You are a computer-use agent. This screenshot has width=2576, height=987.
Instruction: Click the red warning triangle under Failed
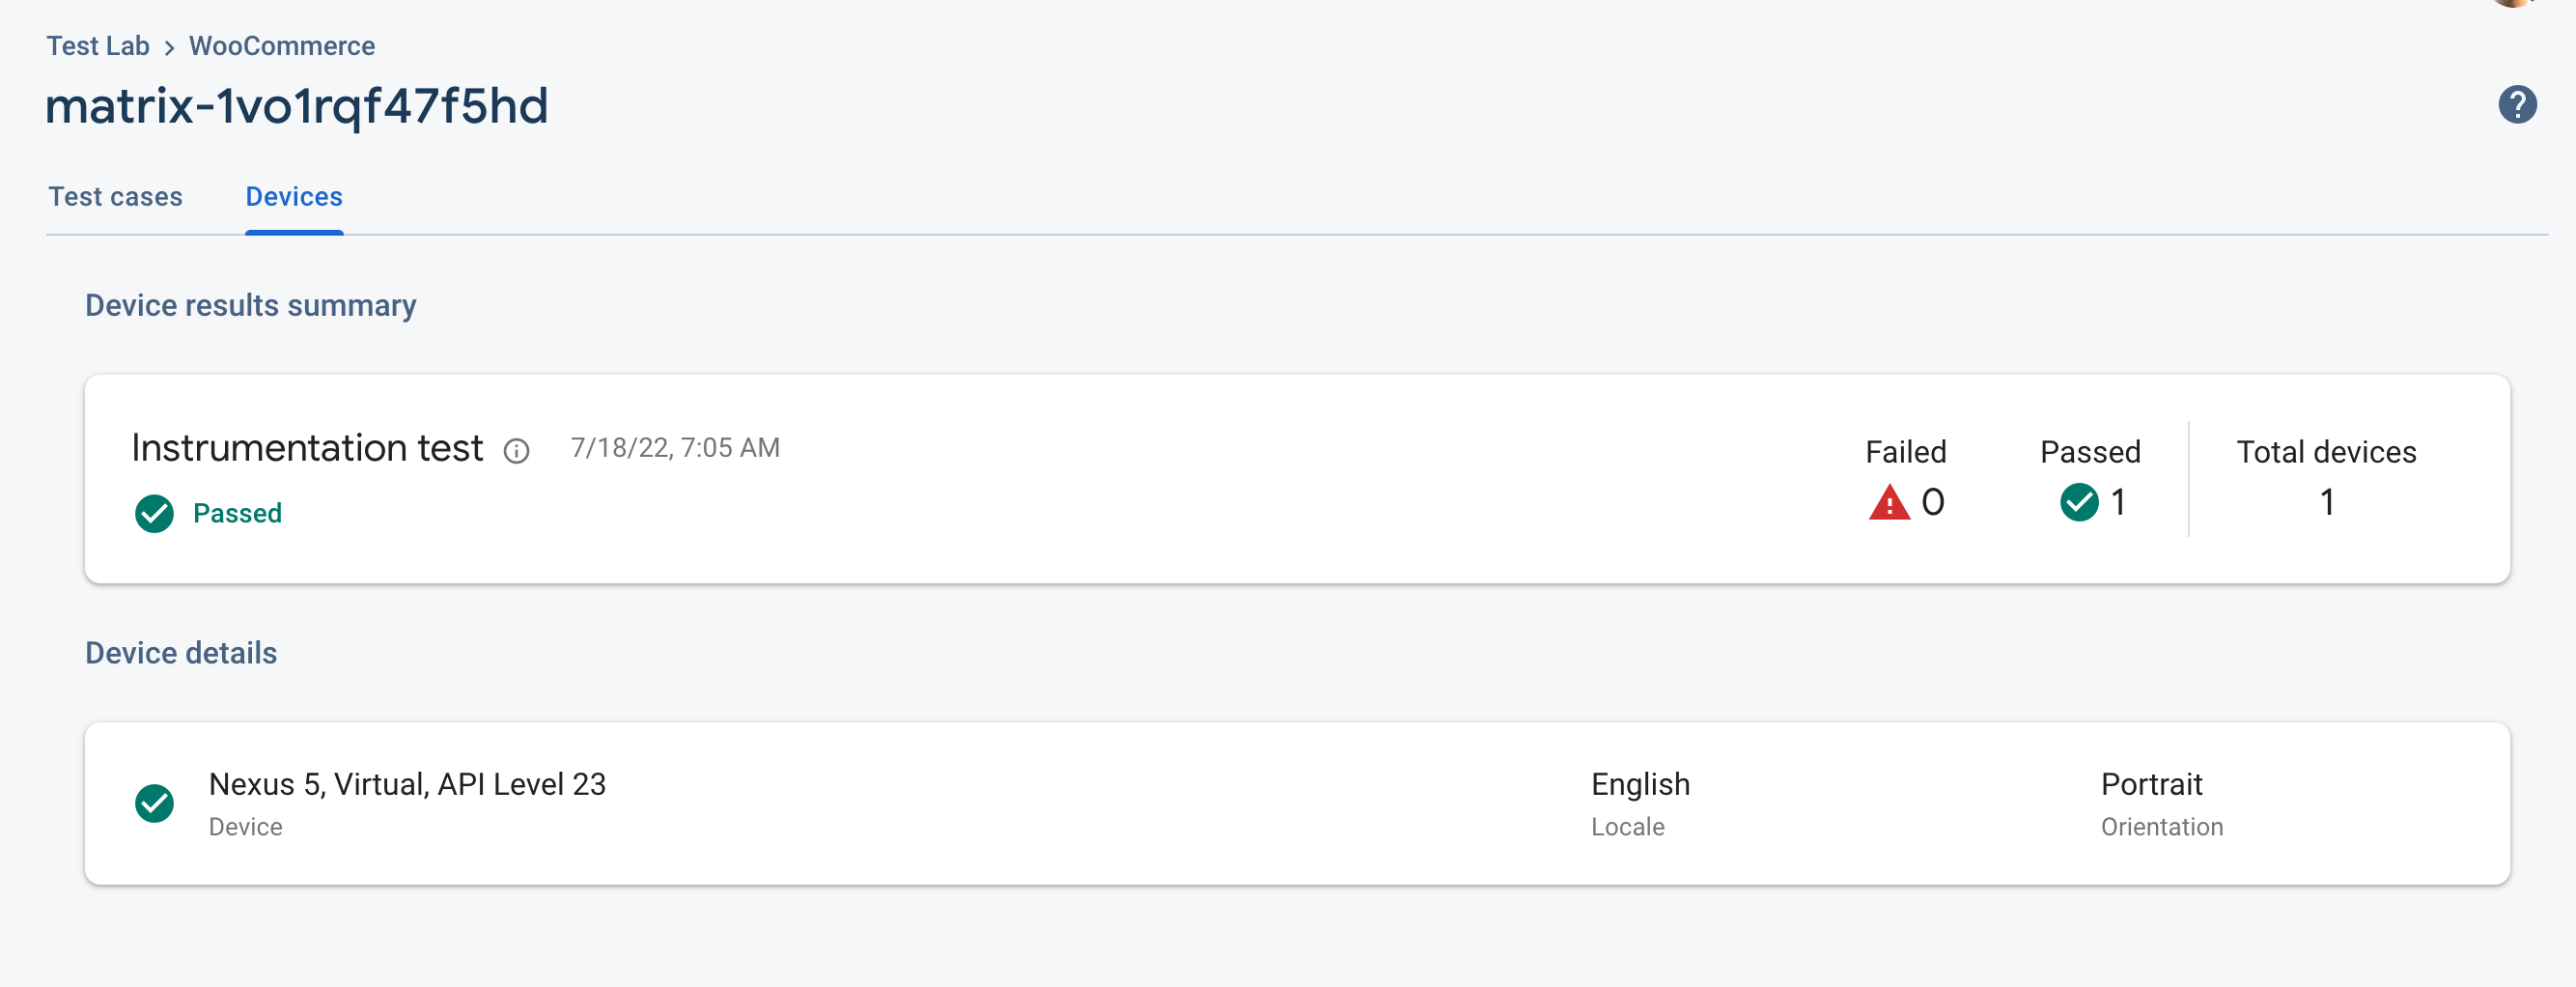pyautogui.click(x=1889, y=502)
